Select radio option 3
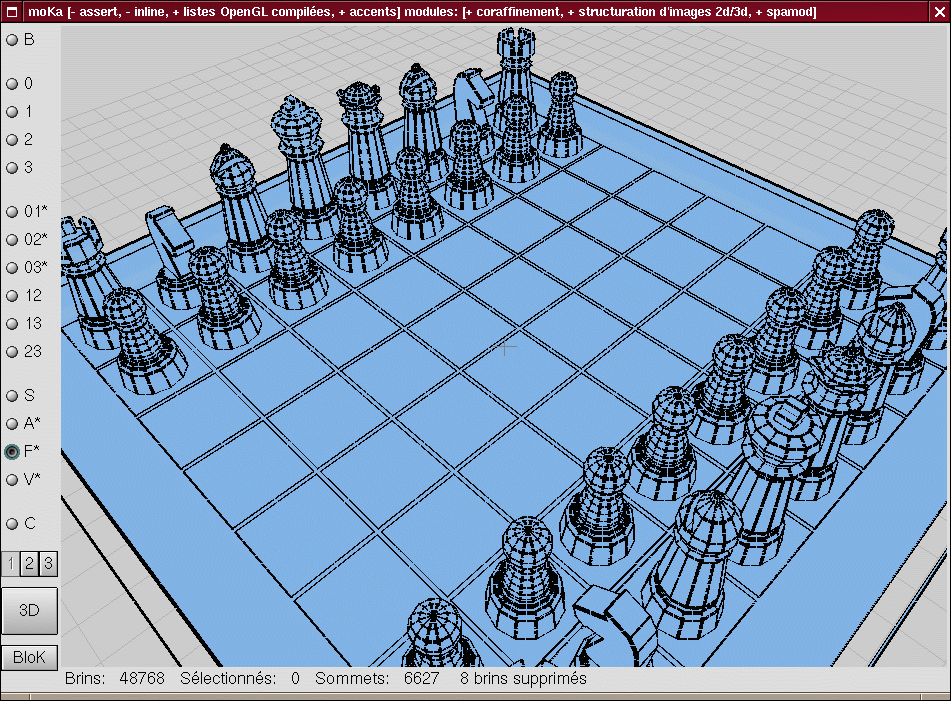951x701 pixels. click(13, 168)
